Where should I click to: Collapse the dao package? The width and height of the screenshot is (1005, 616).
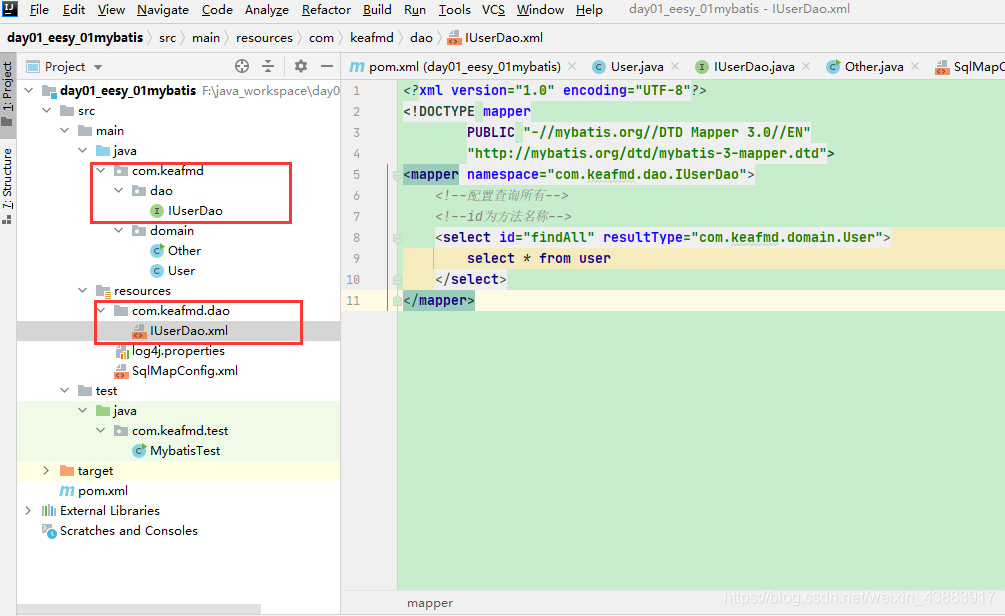point(119,190)
